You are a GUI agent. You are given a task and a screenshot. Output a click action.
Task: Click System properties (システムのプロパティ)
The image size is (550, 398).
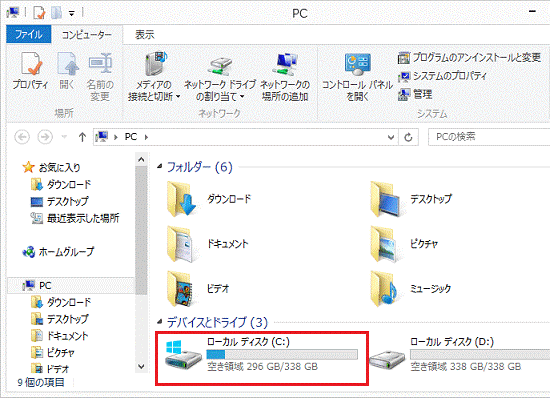coord(443,76)
